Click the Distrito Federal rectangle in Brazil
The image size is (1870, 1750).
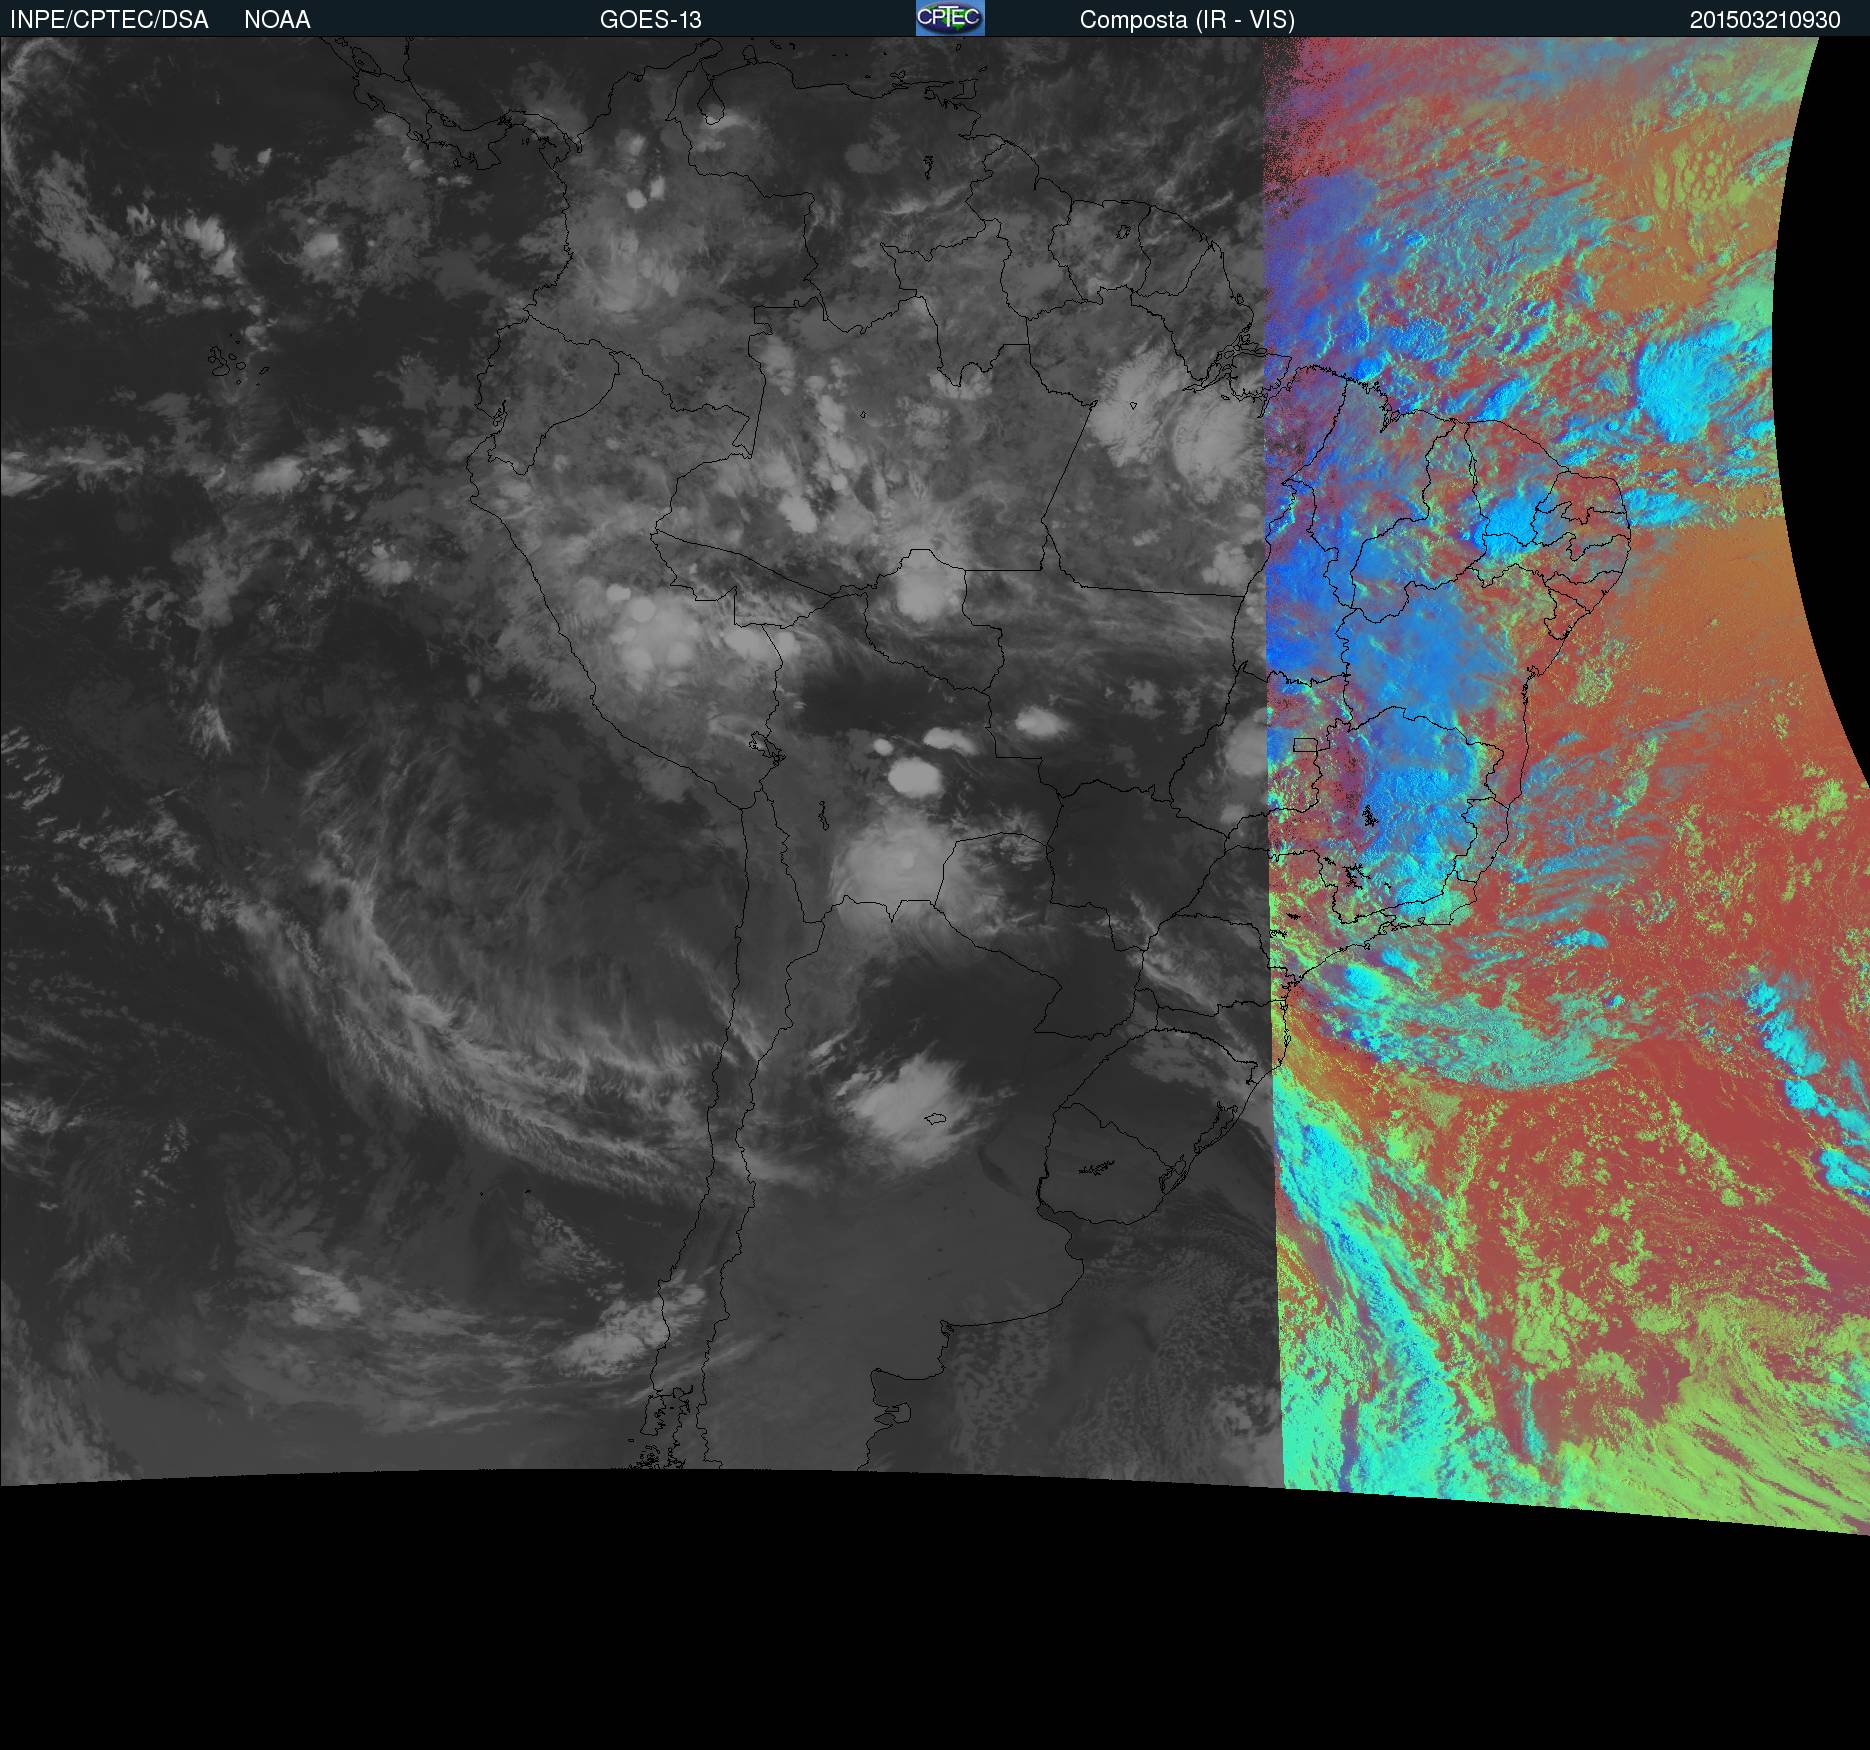coord(1305,745)
